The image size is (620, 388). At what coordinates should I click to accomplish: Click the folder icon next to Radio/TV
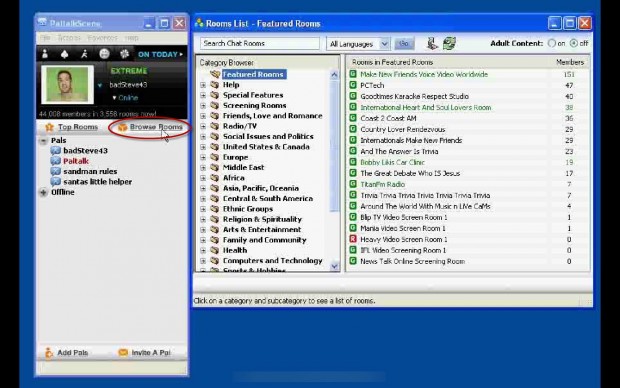coord(215,126)
